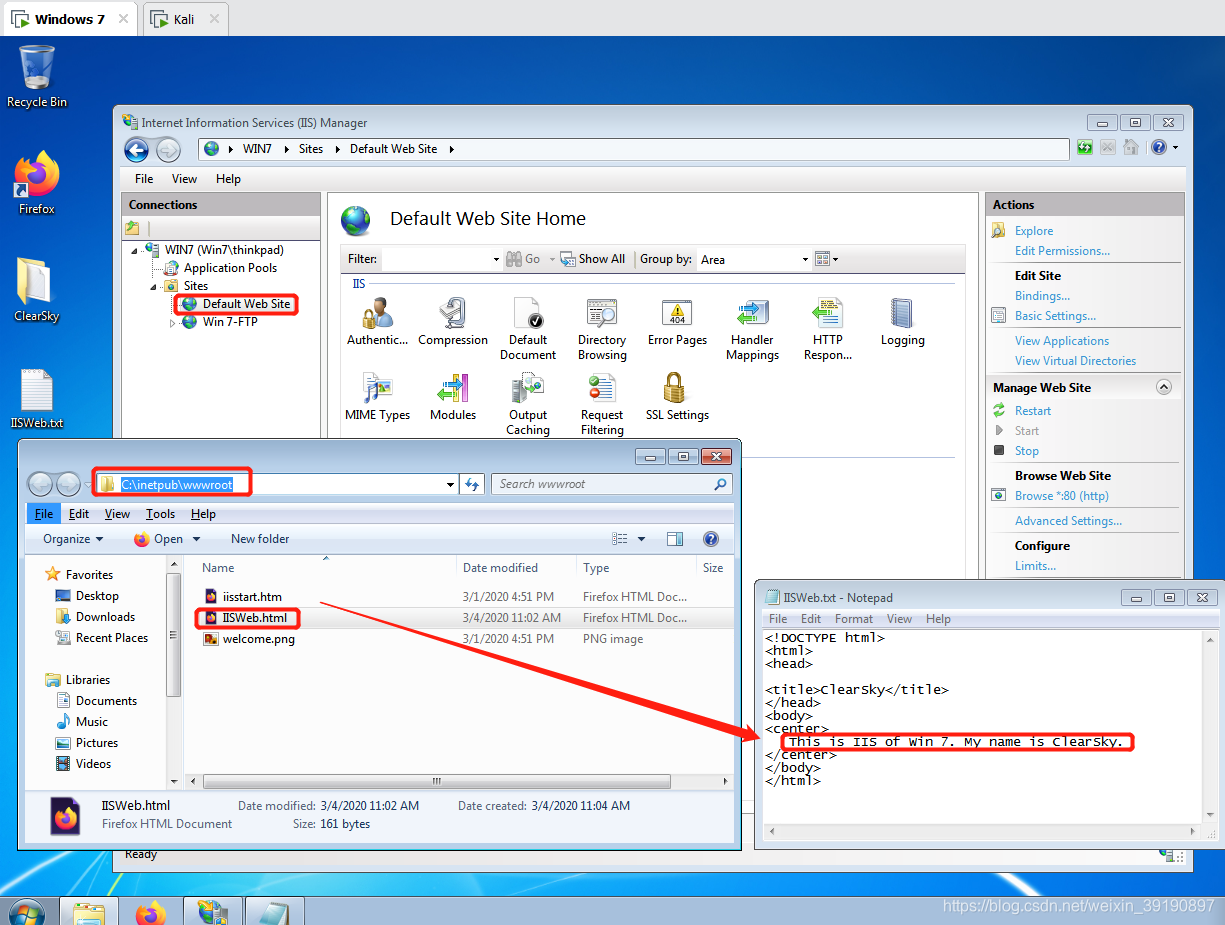Select the IISWeb.txt desktop file
The width and height of the screenshot is (1225, 925).
(x=37, y=398)
